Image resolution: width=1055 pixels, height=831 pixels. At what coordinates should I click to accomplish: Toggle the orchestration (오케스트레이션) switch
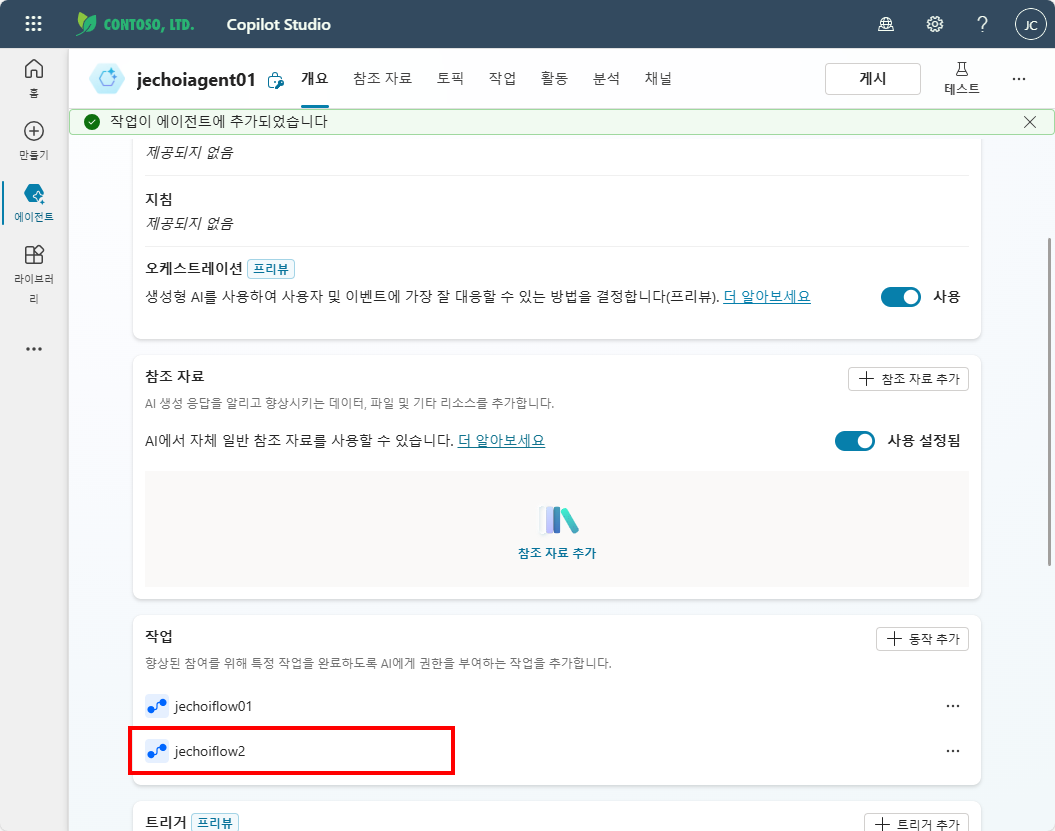tap(900, 297)
